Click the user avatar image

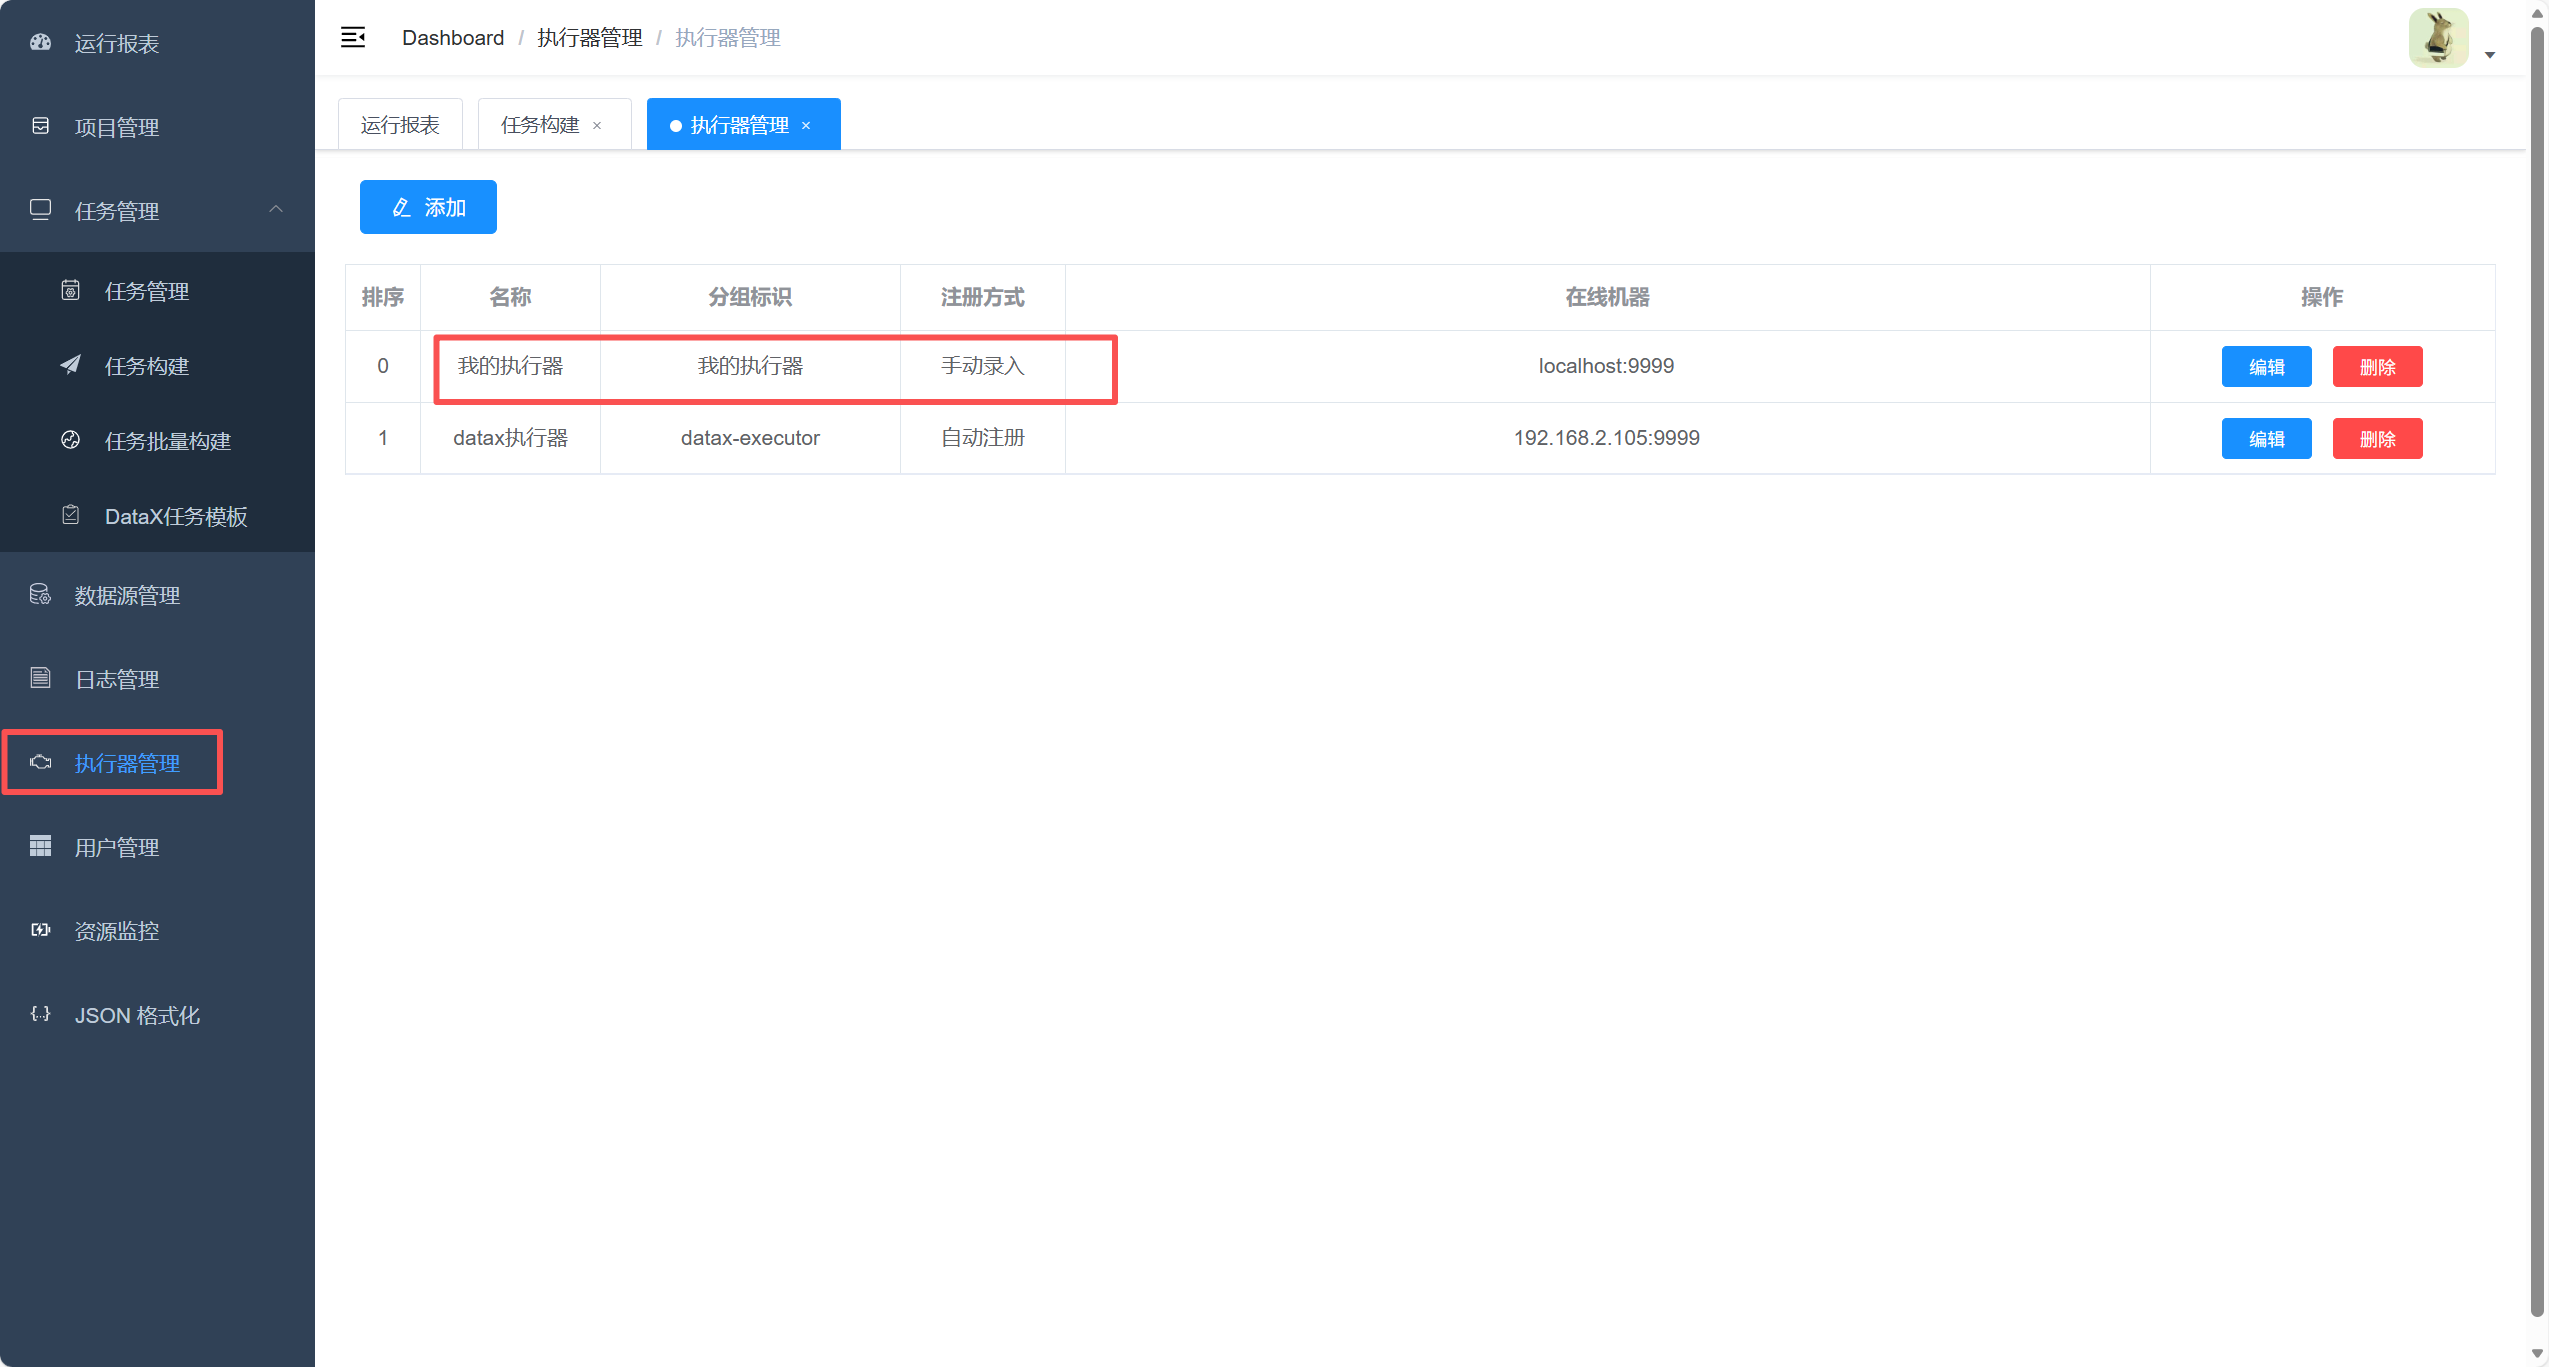pyautogui.click(x=2438, y=38)
